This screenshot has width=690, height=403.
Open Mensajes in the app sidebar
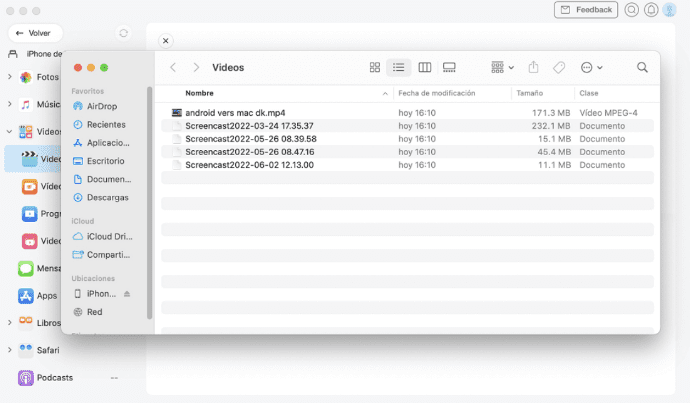[39, 268]
